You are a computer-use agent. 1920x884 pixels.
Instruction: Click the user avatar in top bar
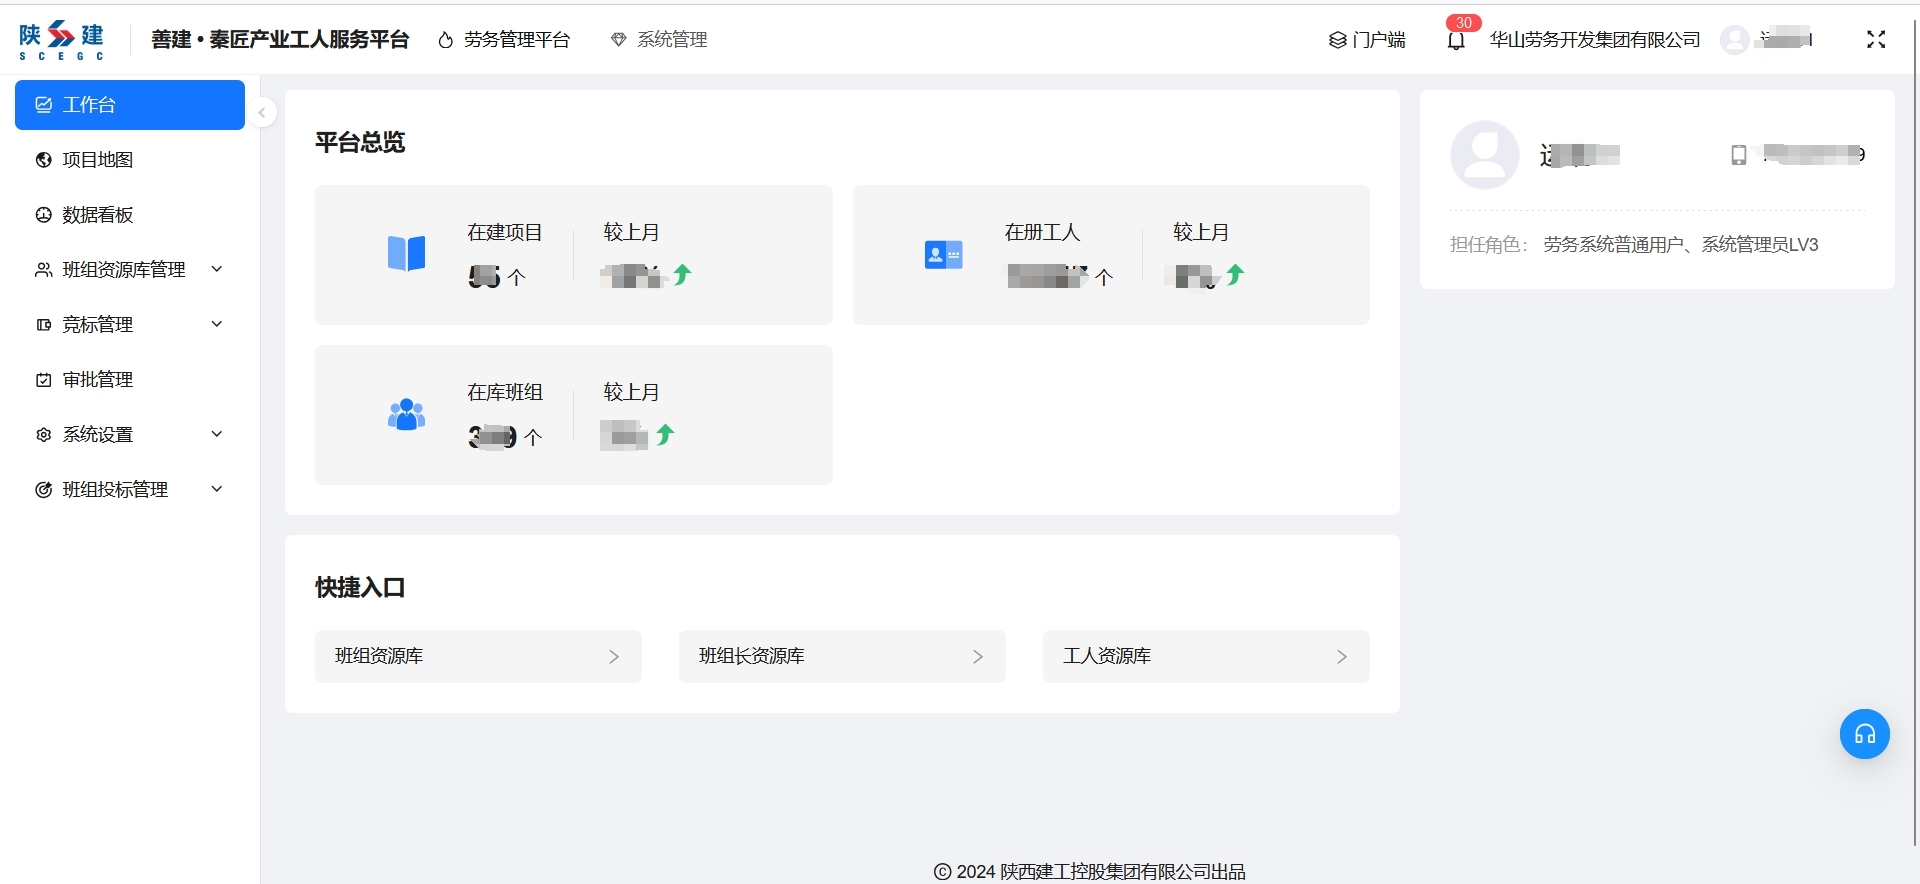coord(1734,40)
